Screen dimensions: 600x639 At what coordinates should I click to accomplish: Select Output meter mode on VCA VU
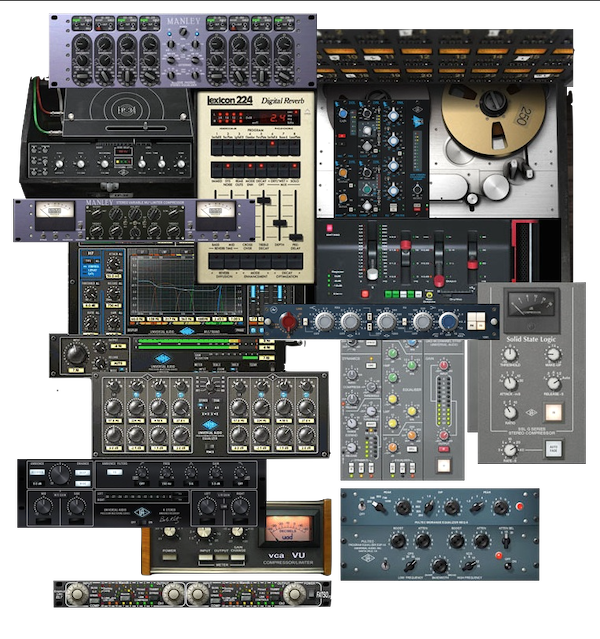[x=221, y=557]
